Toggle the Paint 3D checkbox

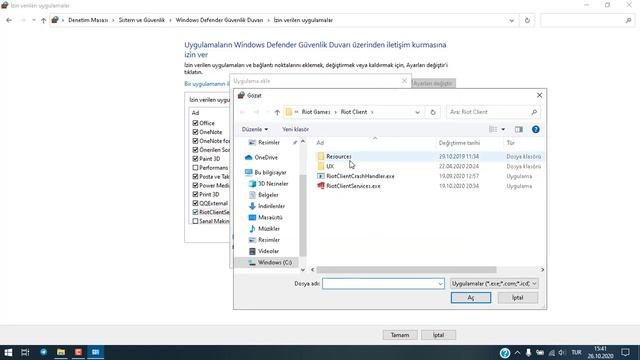pyautogui.click(x=195, y=159)
